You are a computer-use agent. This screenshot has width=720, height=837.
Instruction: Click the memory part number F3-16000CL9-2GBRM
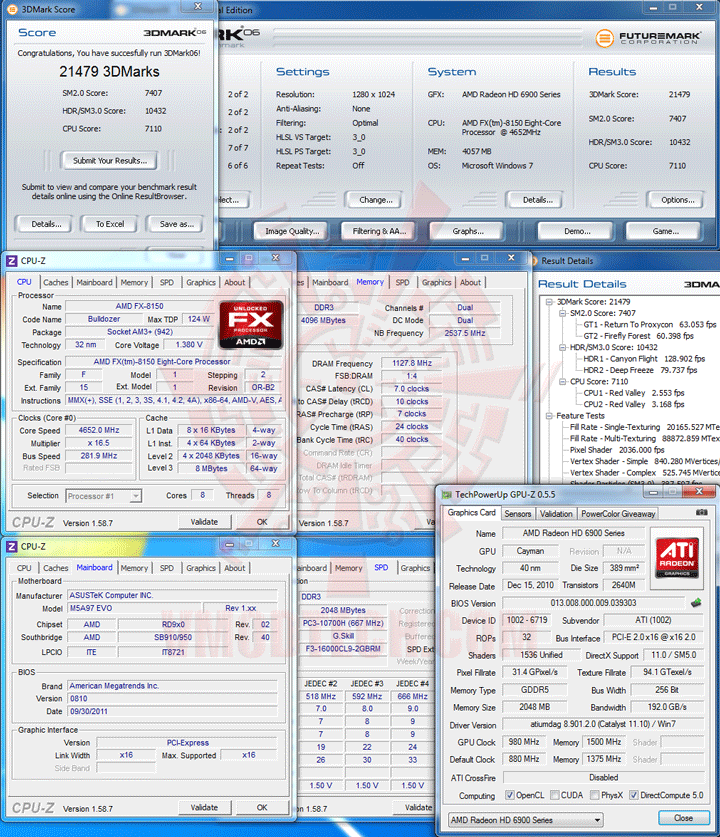pyautogui.click(x=343, y=649)
